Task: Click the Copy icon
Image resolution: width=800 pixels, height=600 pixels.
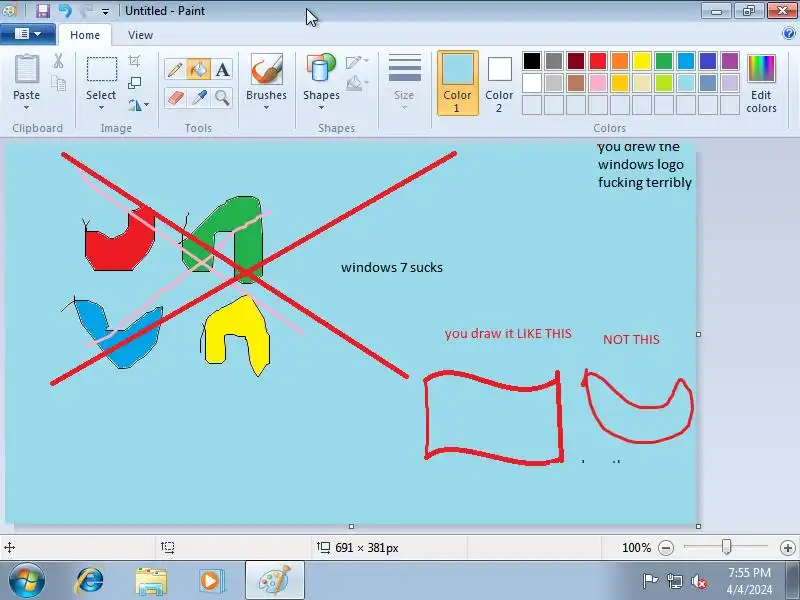Action: tap(58, 83)
